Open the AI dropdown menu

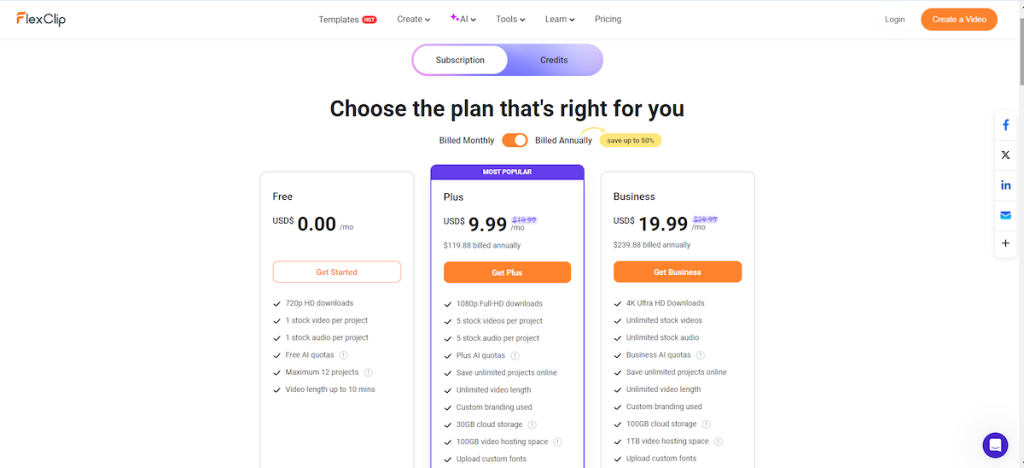[x=464, y=19]
